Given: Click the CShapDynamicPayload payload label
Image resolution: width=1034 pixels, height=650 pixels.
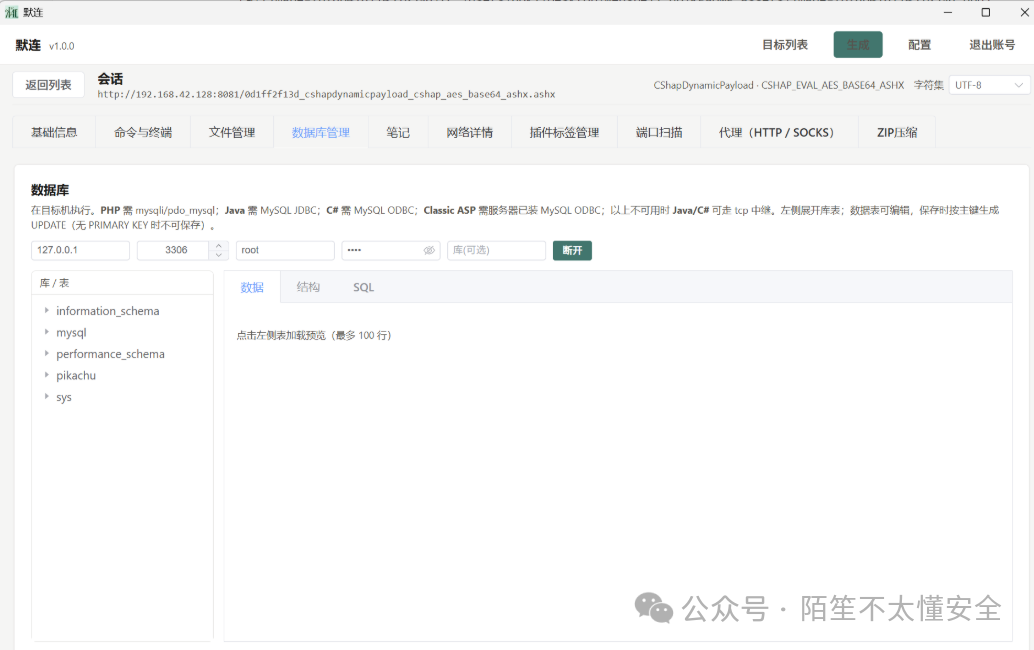Looking at the screenshot, I should pos(779,85).
